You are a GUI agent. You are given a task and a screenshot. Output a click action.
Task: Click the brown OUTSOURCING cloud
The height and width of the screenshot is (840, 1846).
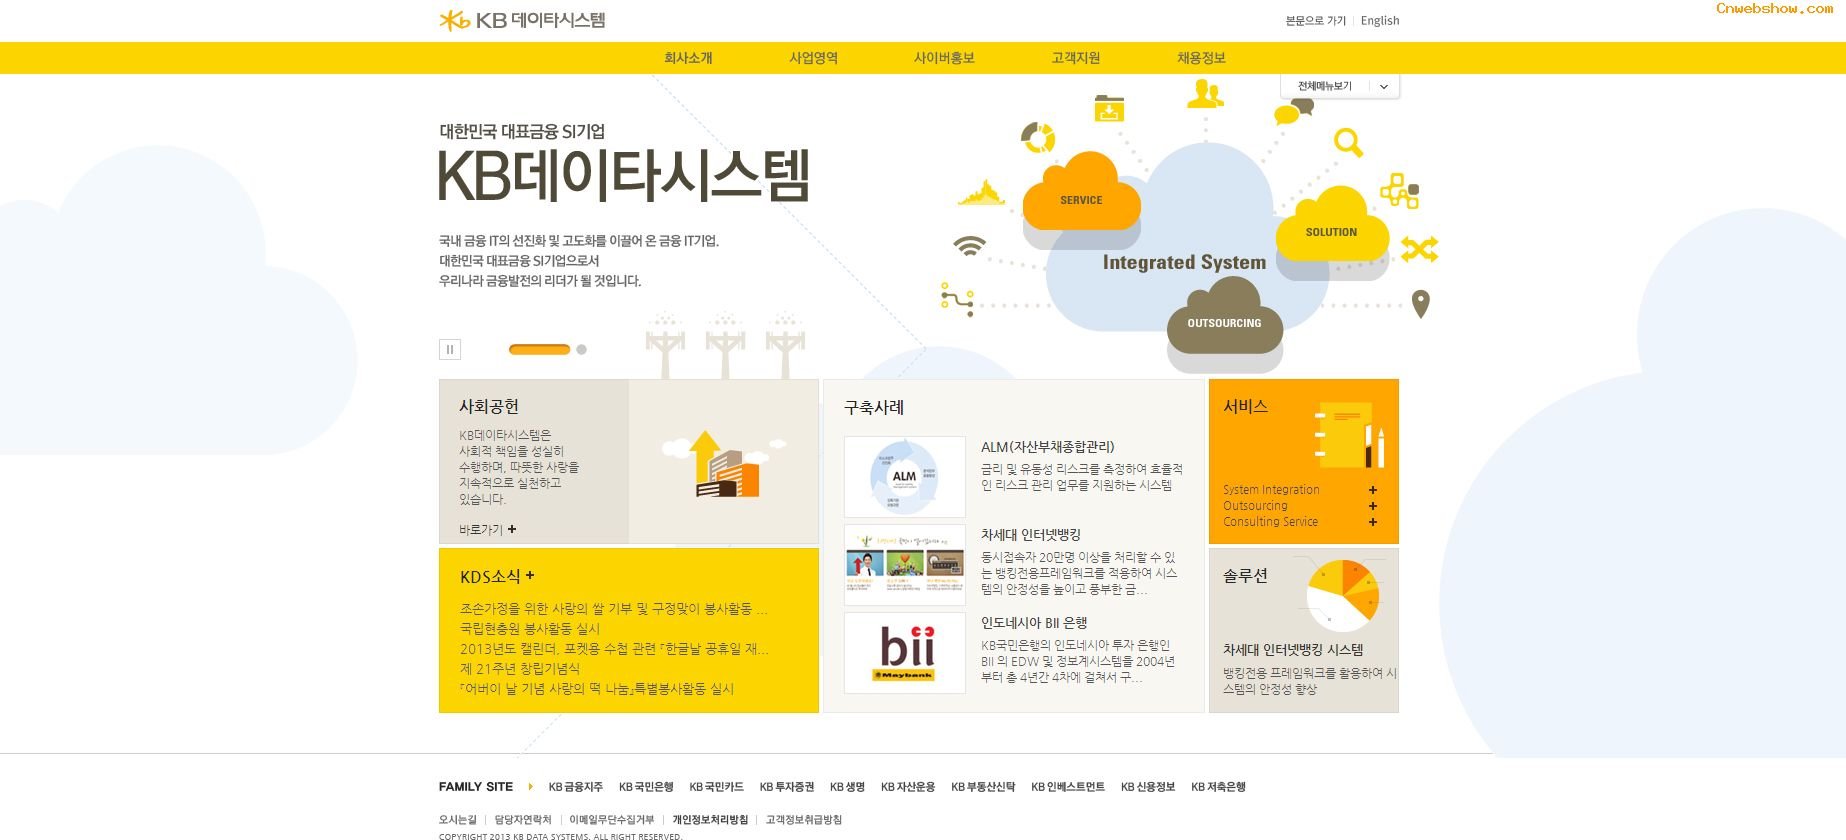point(1224,317)
